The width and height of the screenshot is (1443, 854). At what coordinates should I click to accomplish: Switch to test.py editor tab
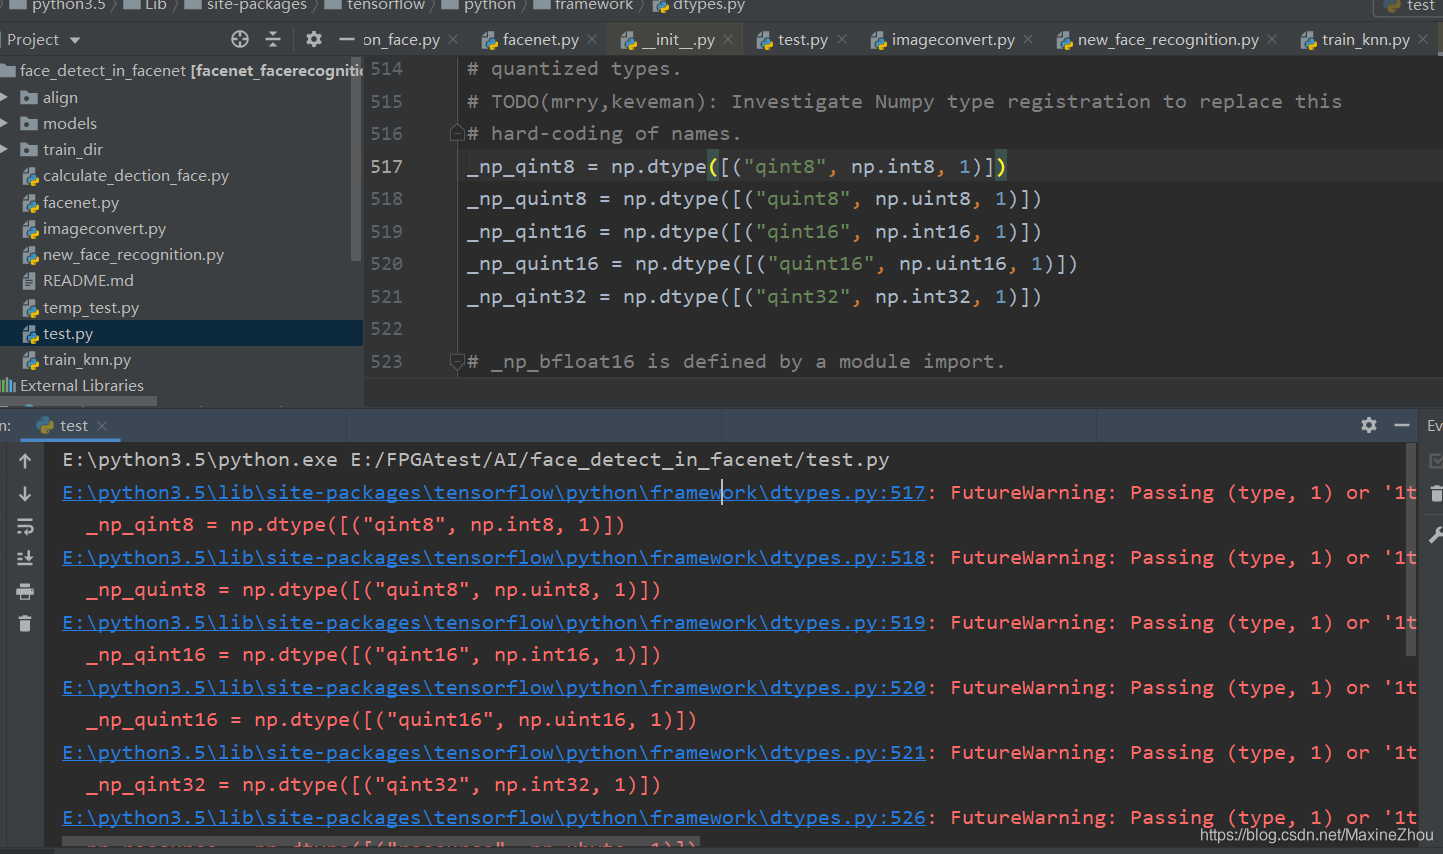[803, 39]
